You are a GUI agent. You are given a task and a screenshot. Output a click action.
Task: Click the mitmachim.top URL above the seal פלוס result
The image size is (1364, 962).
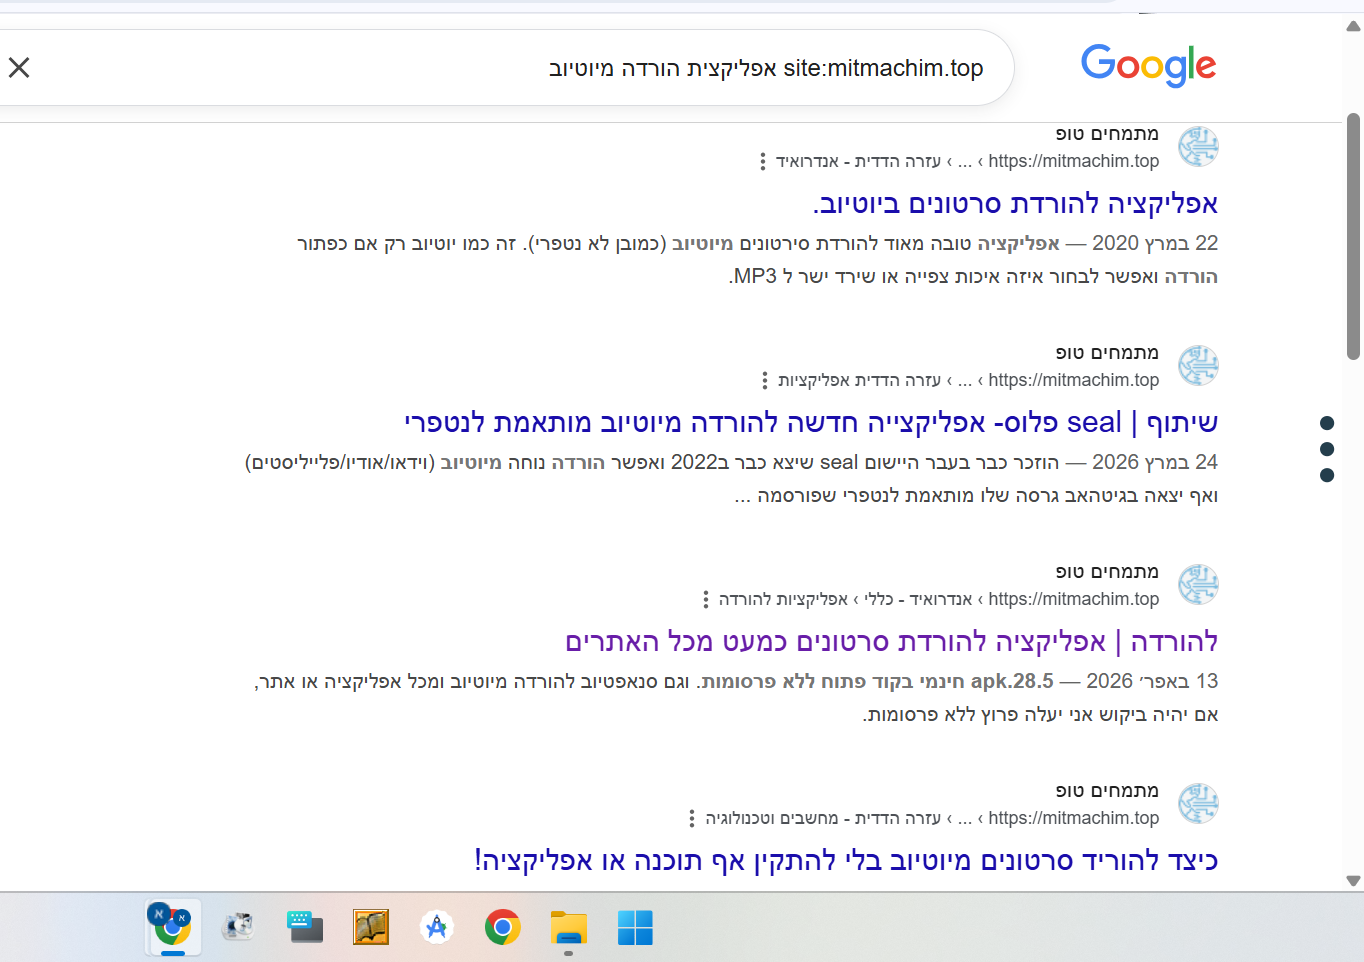1073,380
